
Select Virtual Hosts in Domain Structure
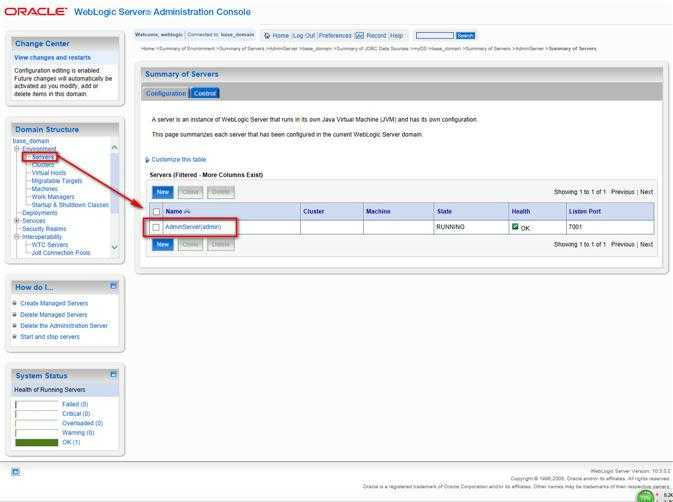click(x=49, y=173)
